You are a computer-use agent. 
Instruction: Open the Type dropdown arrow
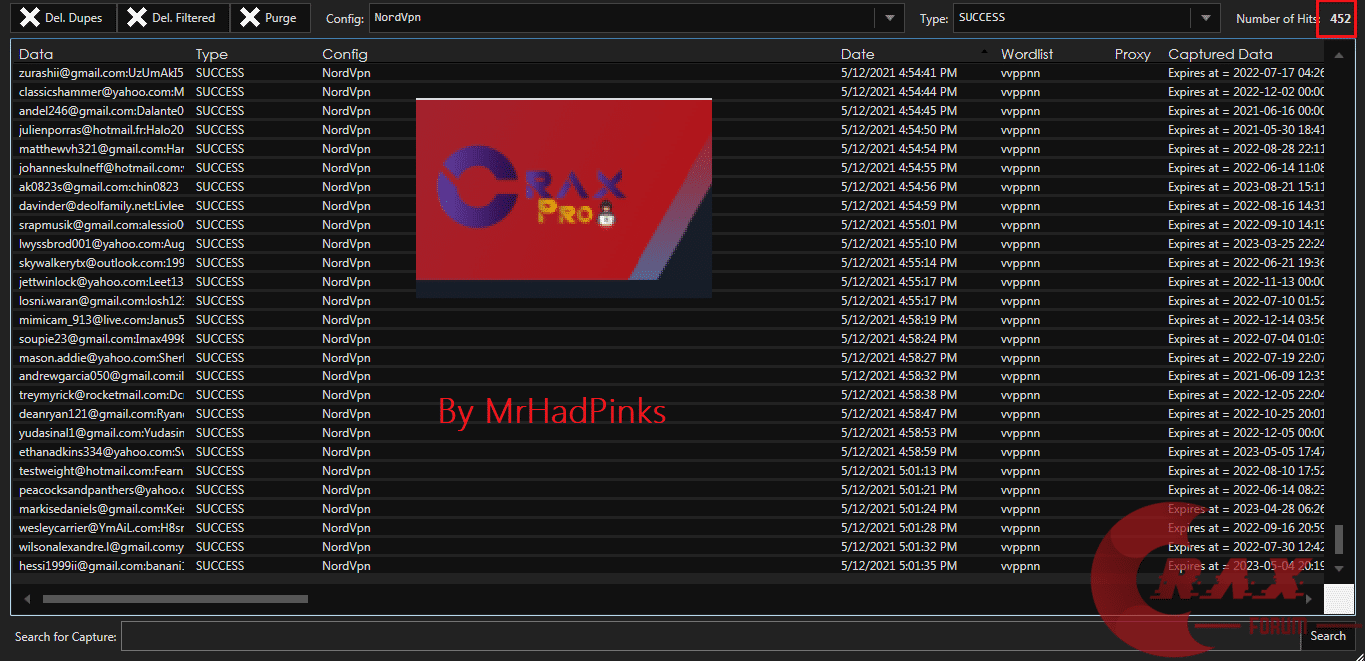1206,18
